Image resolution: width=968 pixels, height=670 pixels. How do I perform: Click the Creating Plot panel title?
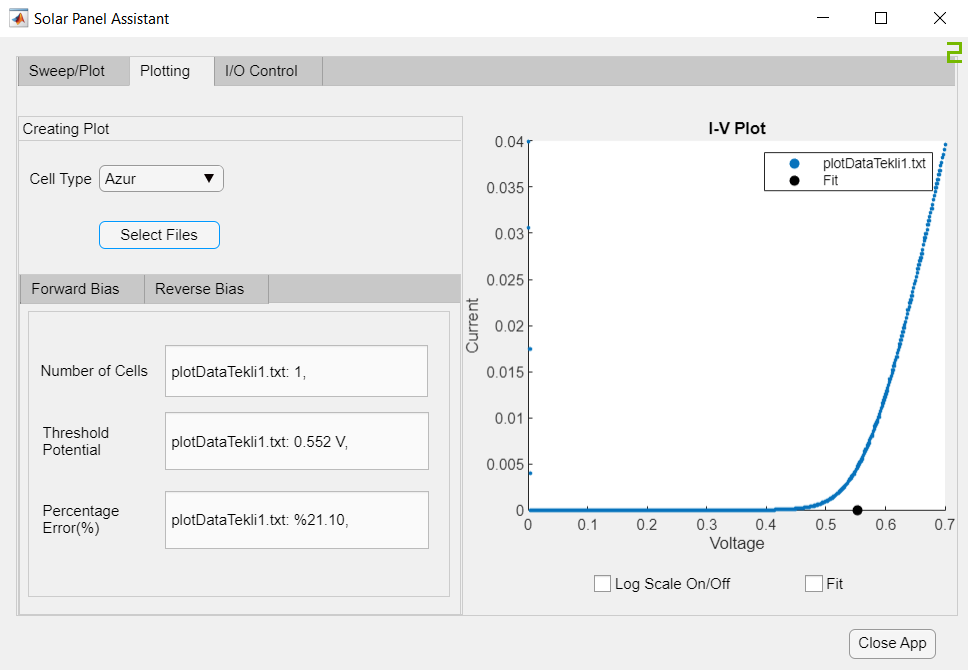(x=66, y=129)
